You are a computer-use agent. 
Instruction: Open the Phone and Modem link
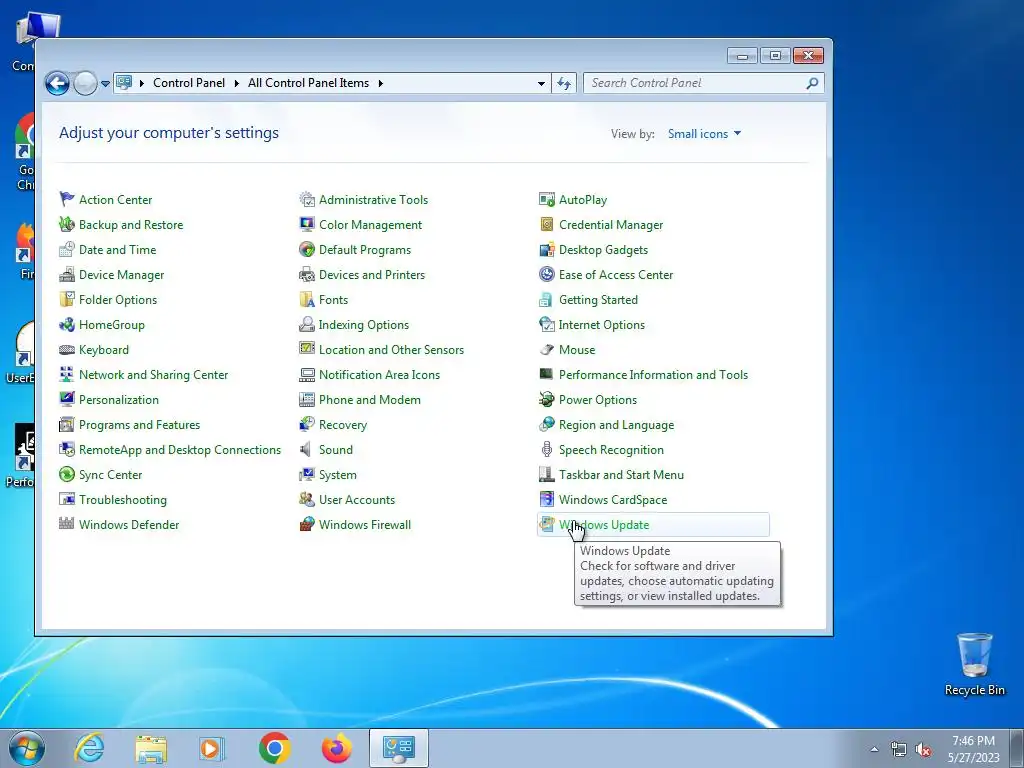coord(370,400)
